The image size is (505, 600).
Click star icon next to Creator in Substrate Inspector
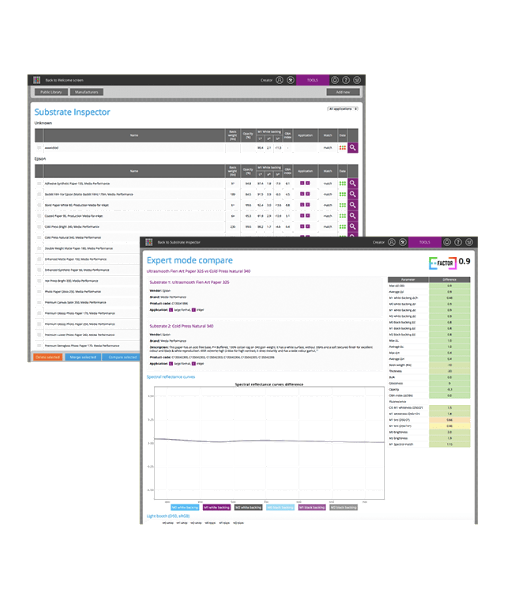(x=291, y=80)
